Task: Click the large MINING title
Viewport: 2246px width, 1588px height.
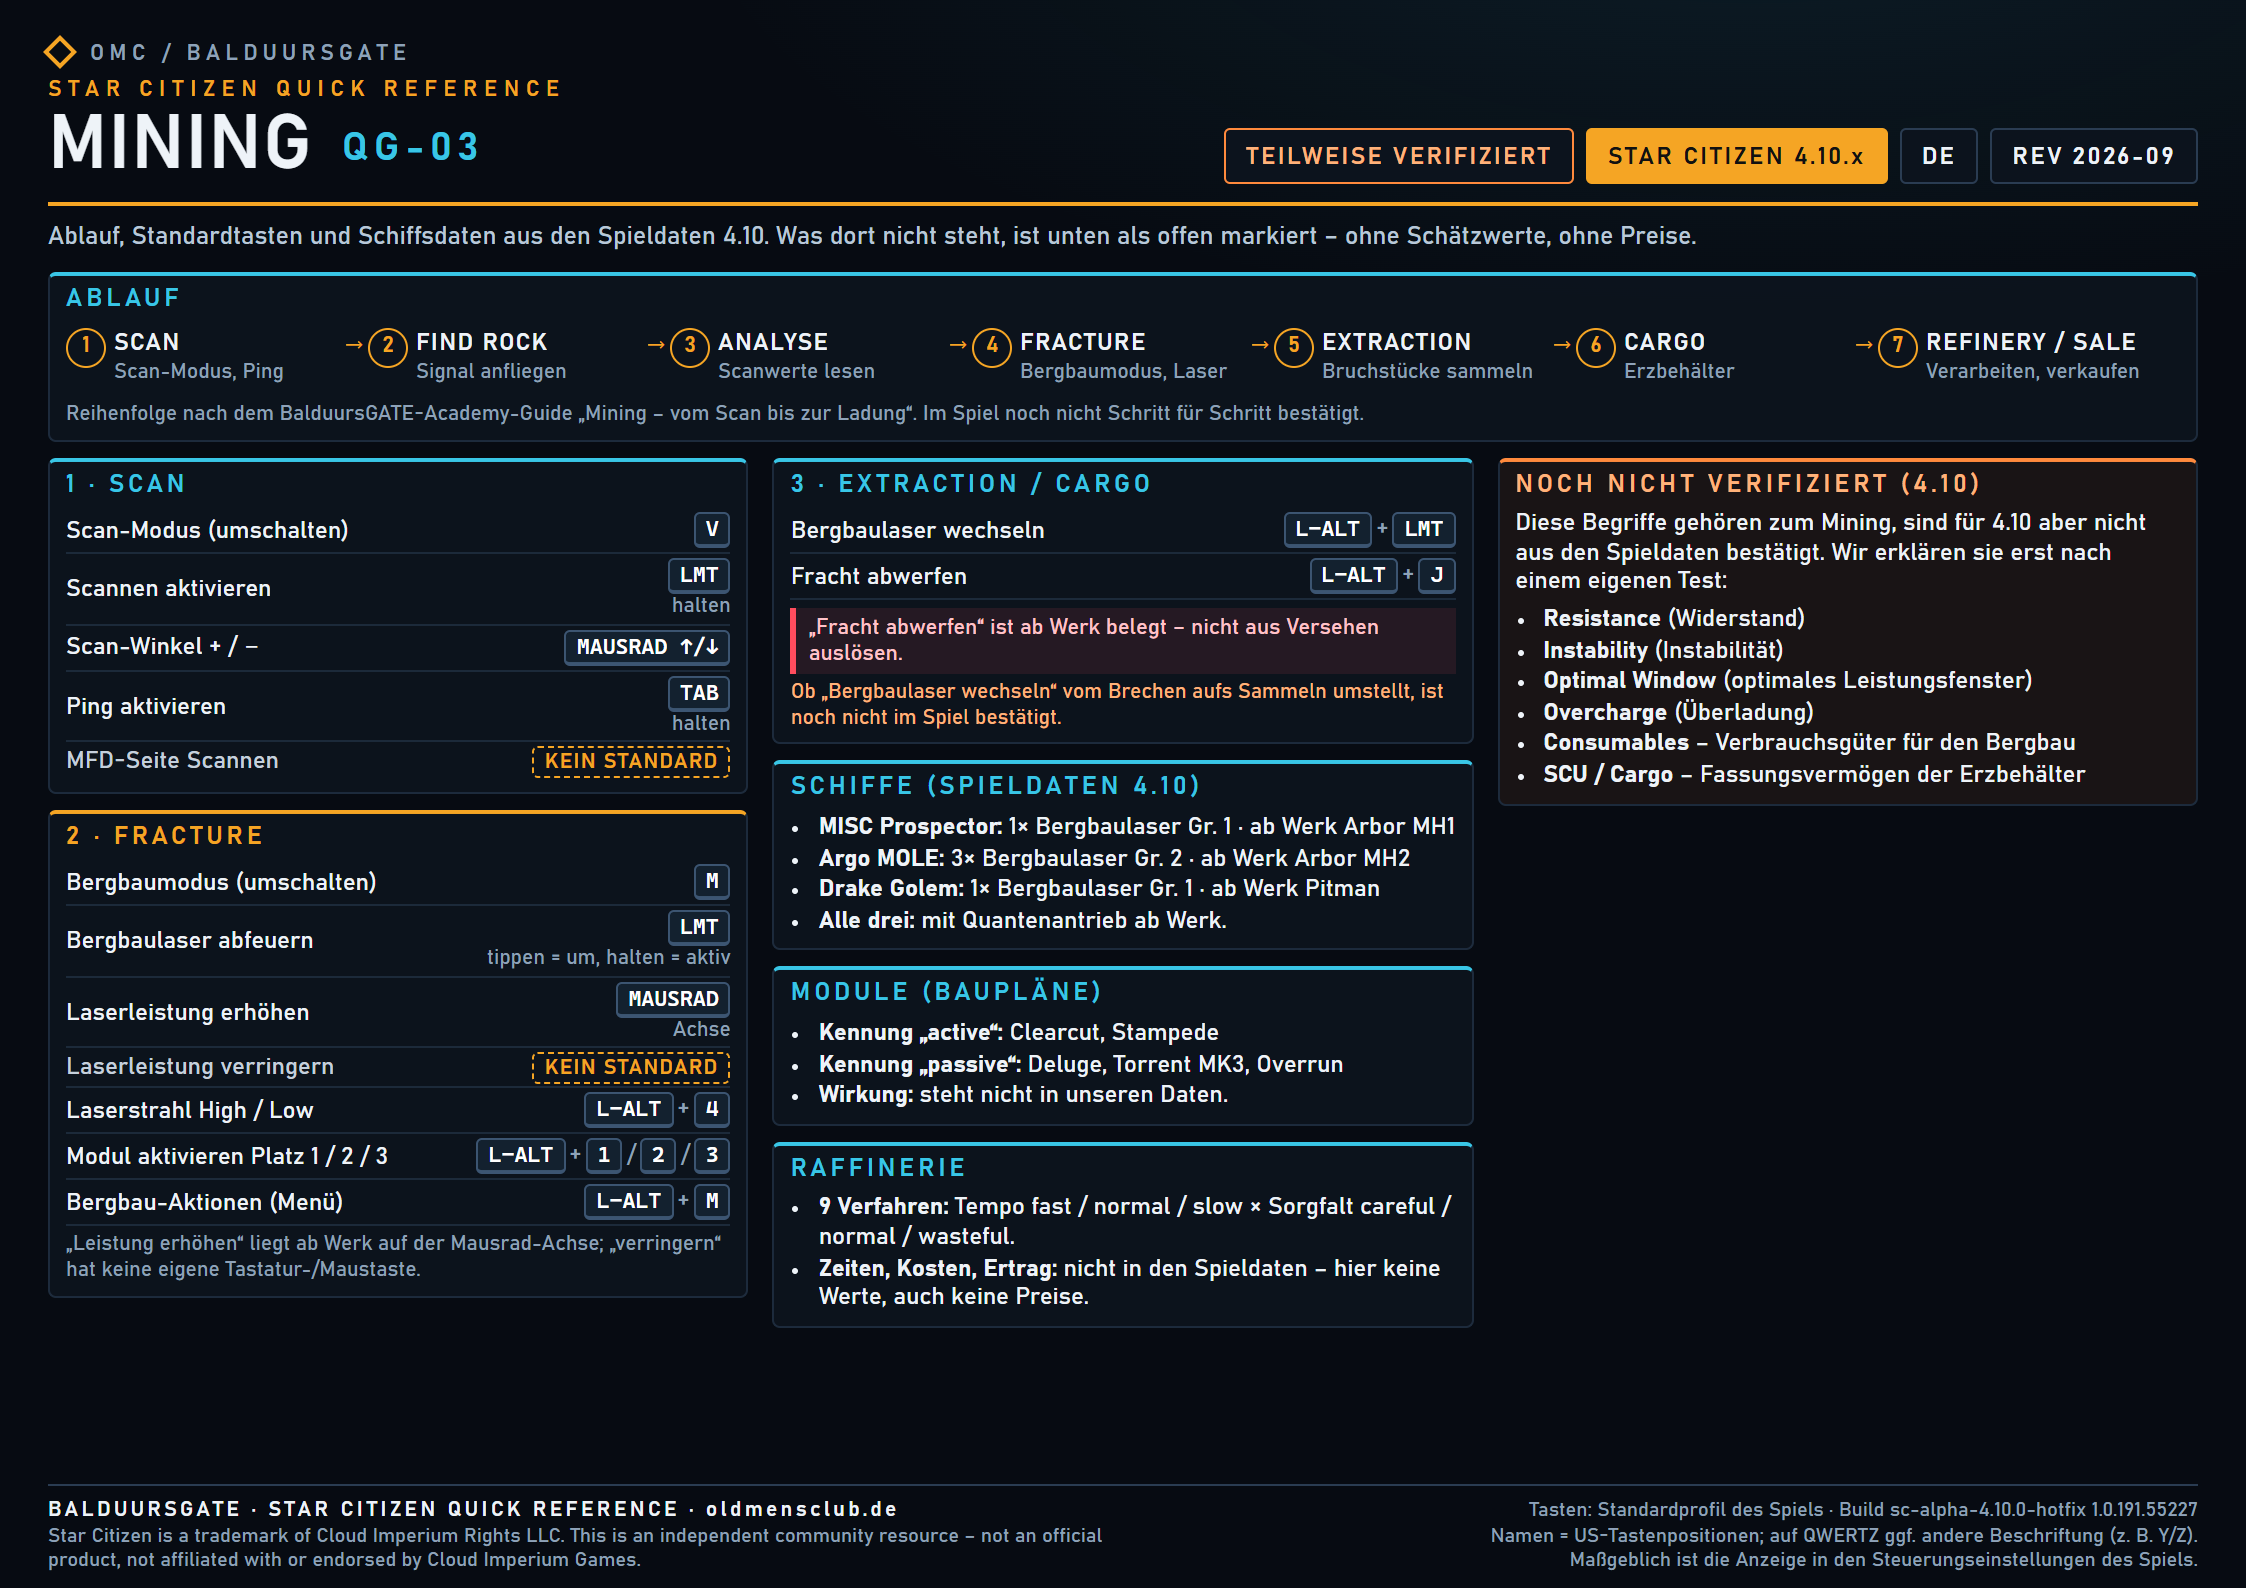Action: pyautogui.click(x=181, y=142)
